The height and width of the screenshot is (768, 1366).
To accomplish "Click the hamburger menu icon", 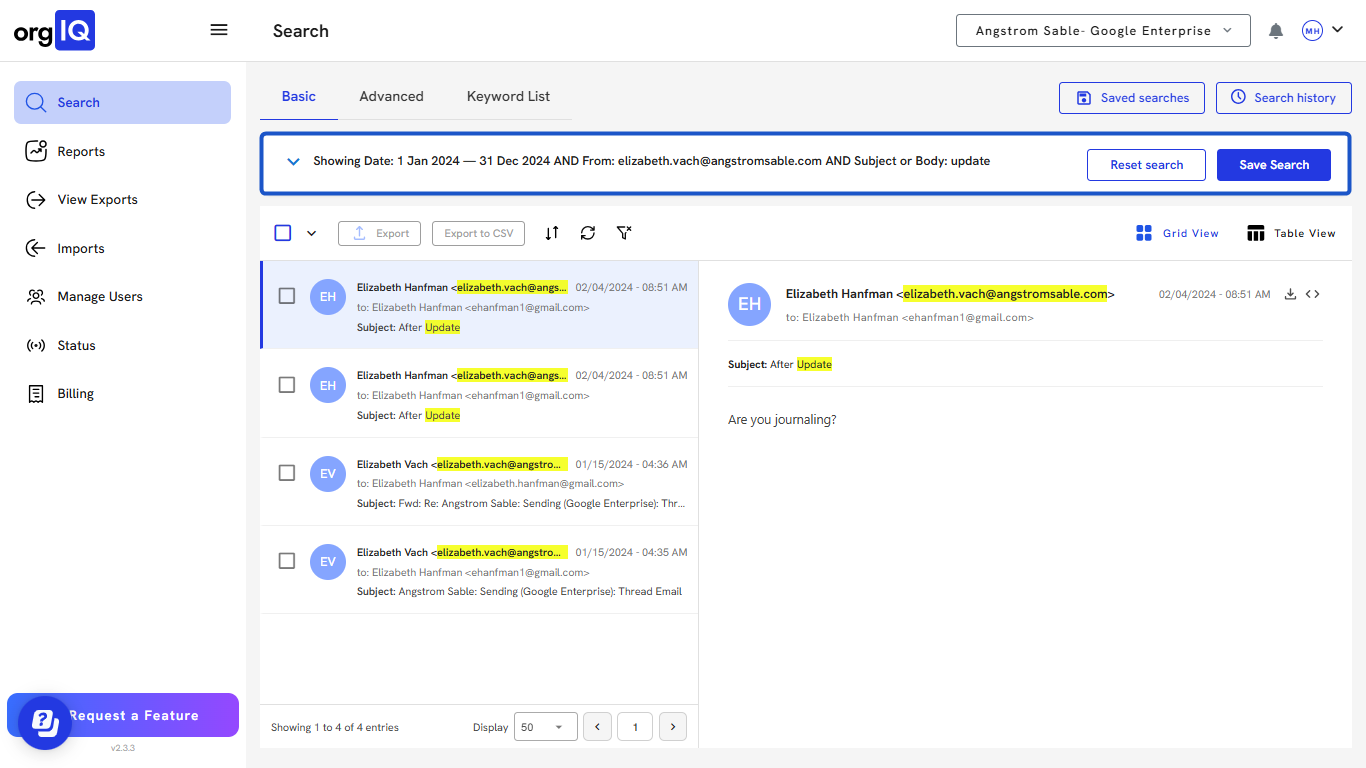I will click(x=219, y=30).
